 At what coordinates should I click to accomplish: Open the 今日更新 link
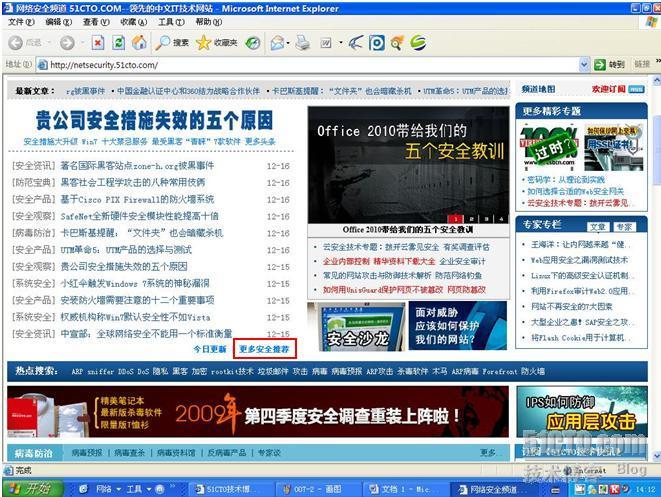click(x=210, y=349)
